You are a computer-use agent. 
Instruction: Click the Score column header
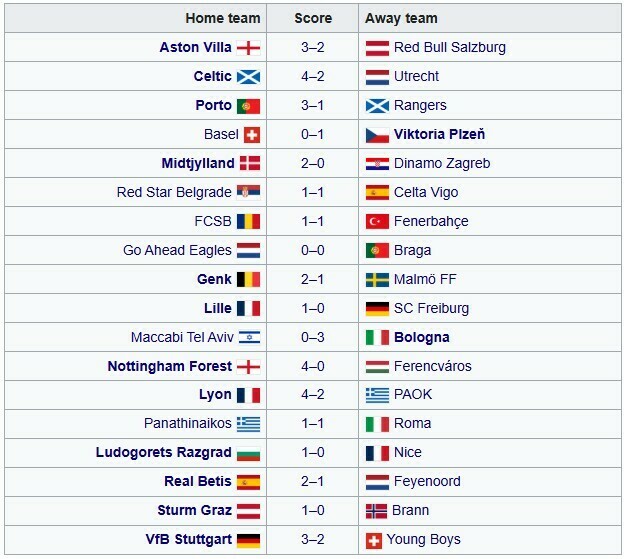click(x=313, y=19)
